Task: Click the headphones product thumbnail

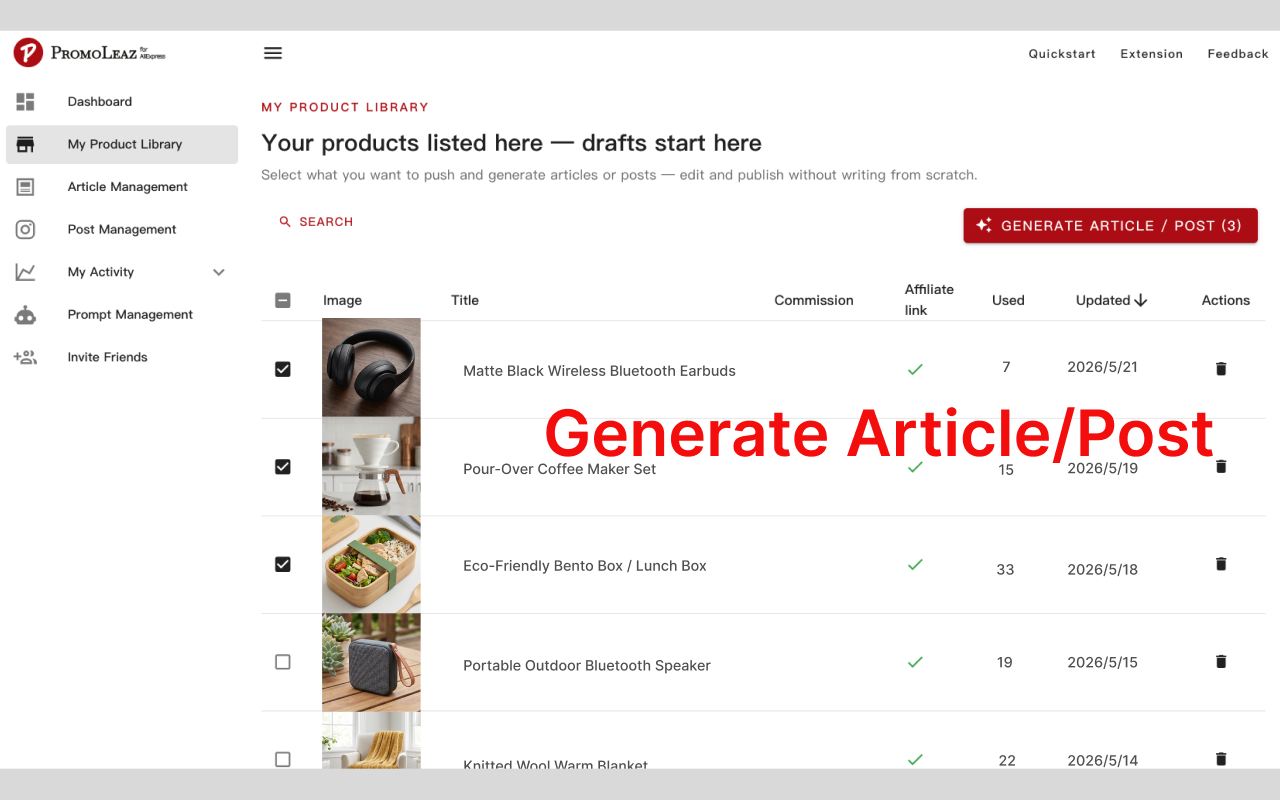Action: pyautogui.click(x=371, y=368)
